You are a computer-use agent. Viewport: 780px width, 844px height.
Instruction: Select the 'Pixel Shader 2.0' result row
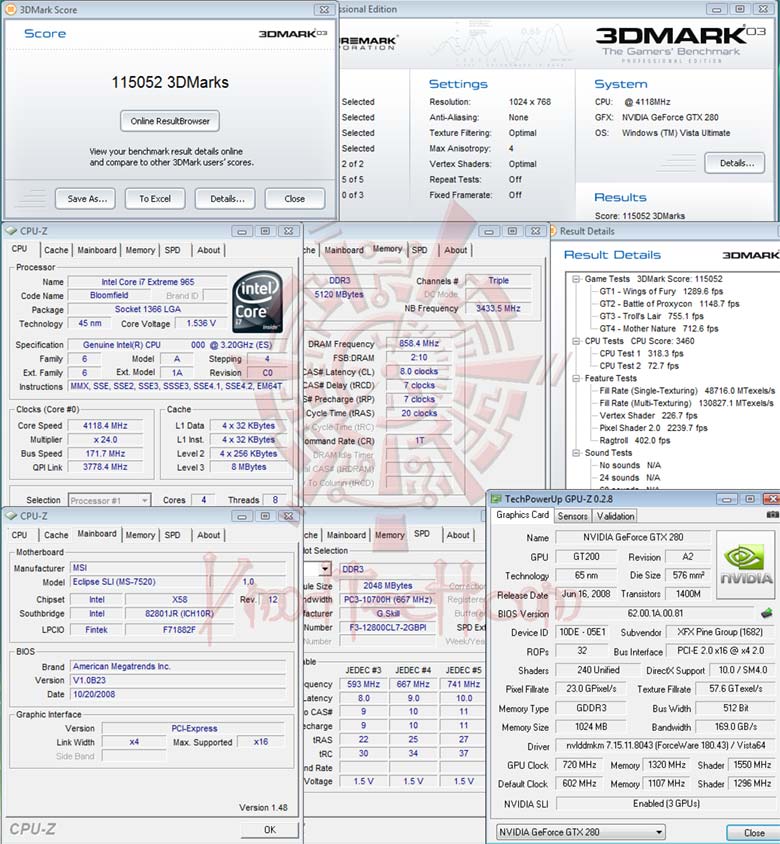[653, 427]
